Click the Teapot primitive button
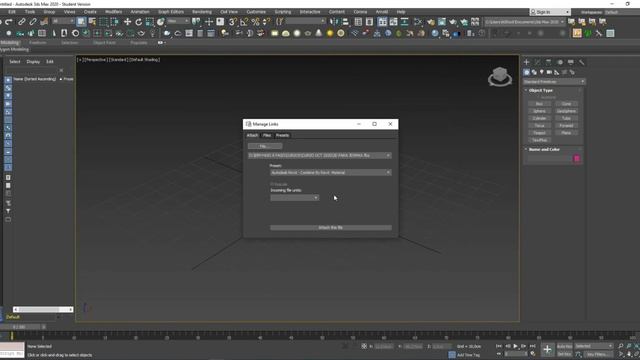The width and height of the screenshot is (640, 360). (539, 133)
